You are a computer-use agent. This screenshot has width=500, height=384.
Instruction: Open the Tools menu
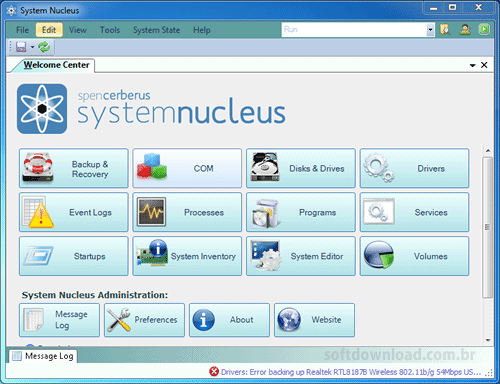pyautogui.click(x=110, y=30)
